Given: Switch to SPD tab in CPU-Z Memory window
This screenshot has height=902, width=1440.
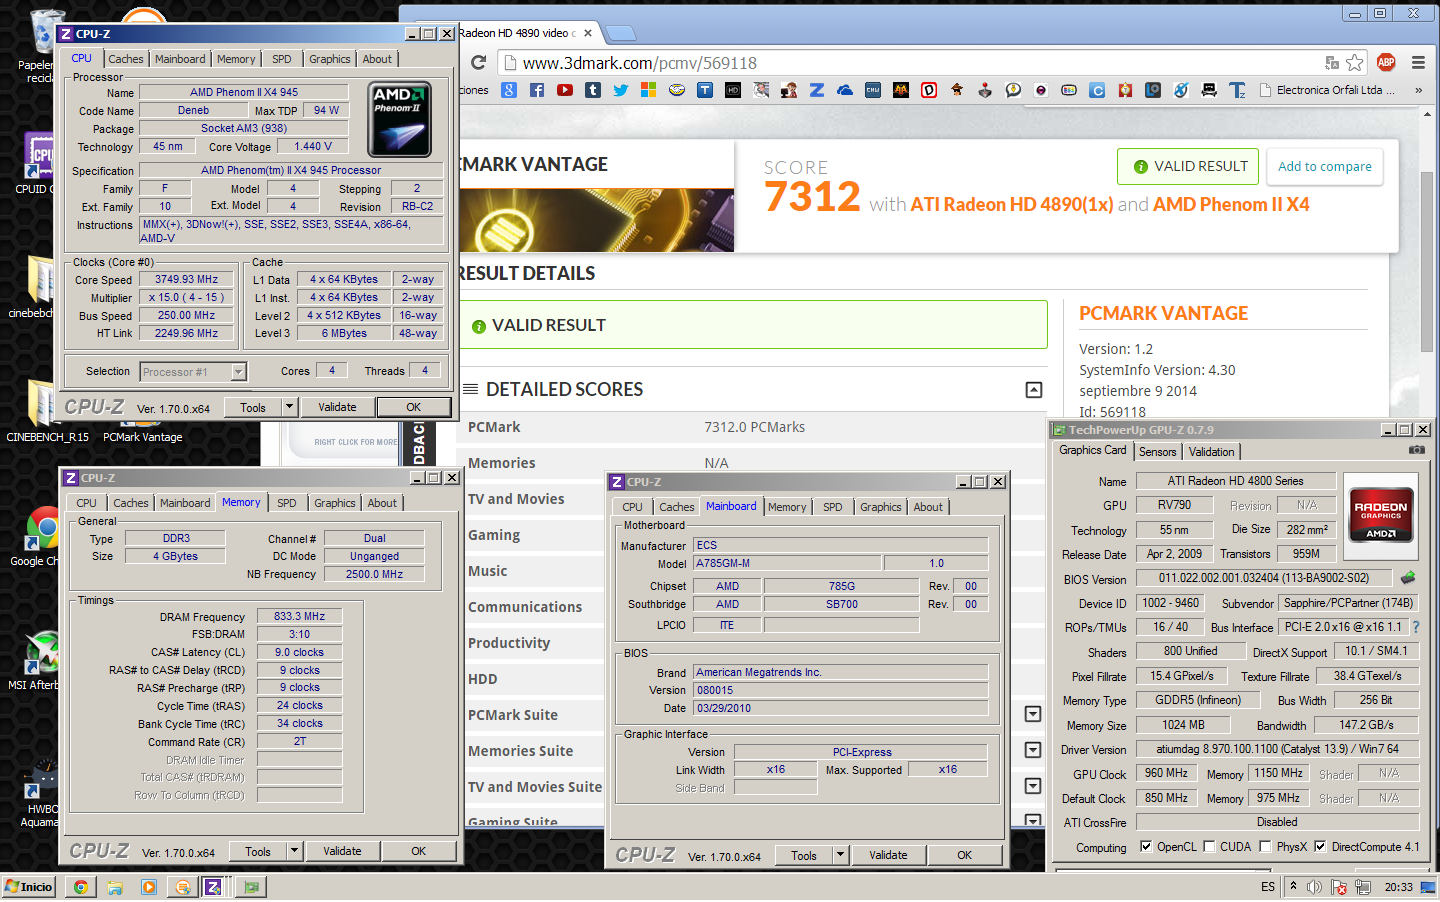Looking at the screenshot, I should [287, 503].
